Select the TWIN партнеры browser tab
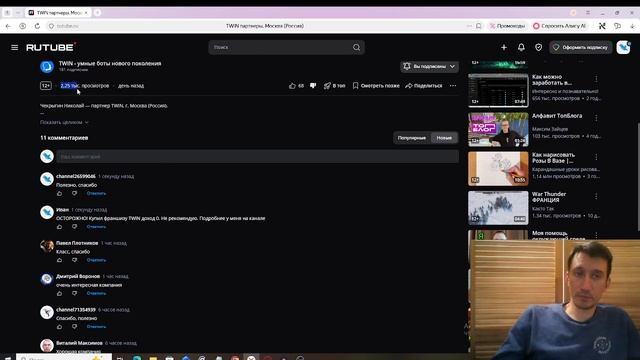Image resolution: width=640 pixels, height=360 pixels. (x=58, y=13)
